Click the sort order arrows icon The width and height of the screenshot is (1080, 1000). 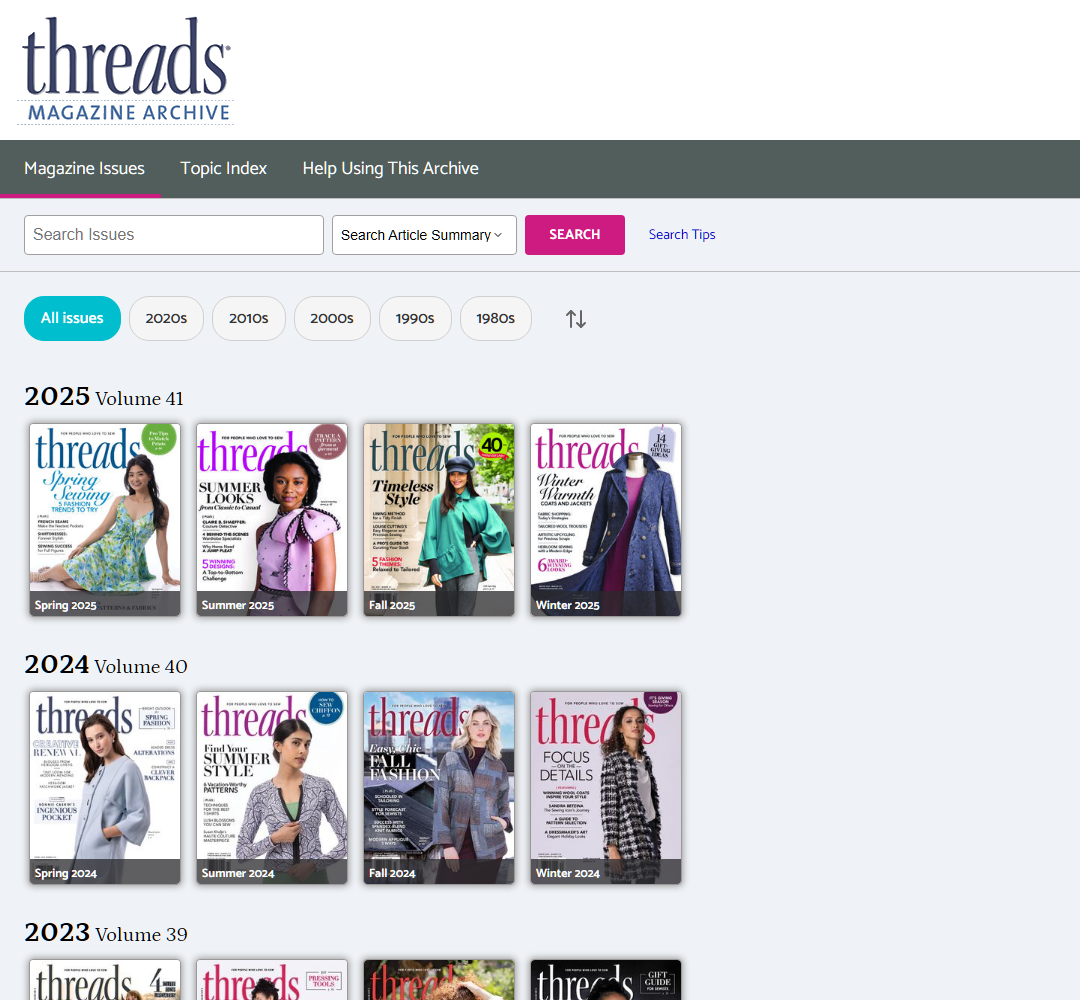[576, 318]
